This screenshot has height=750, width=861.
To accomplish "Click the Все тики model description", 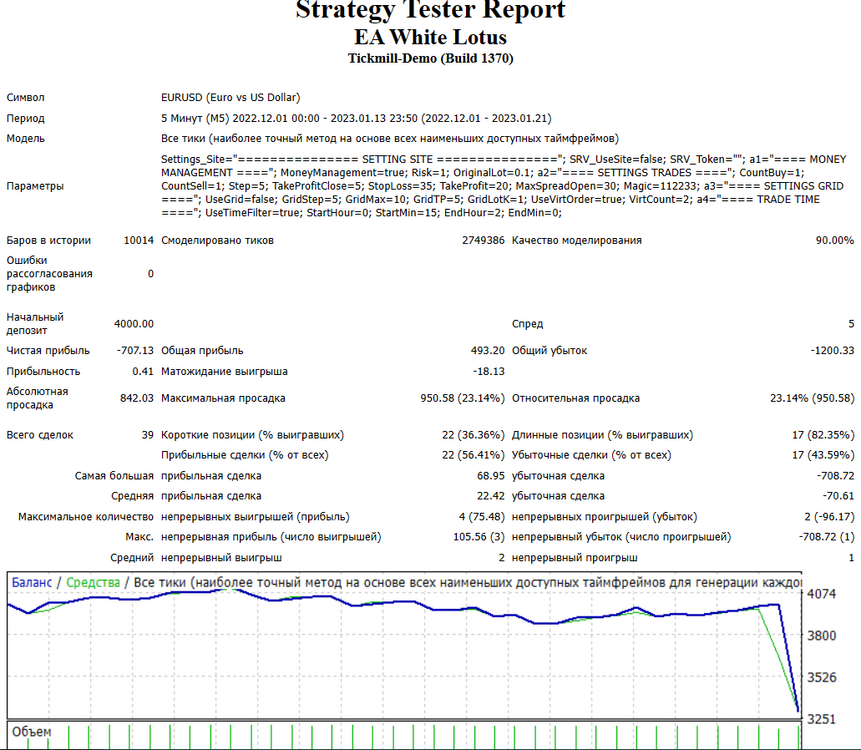I will pyautogui.click(x=390, y=138).
